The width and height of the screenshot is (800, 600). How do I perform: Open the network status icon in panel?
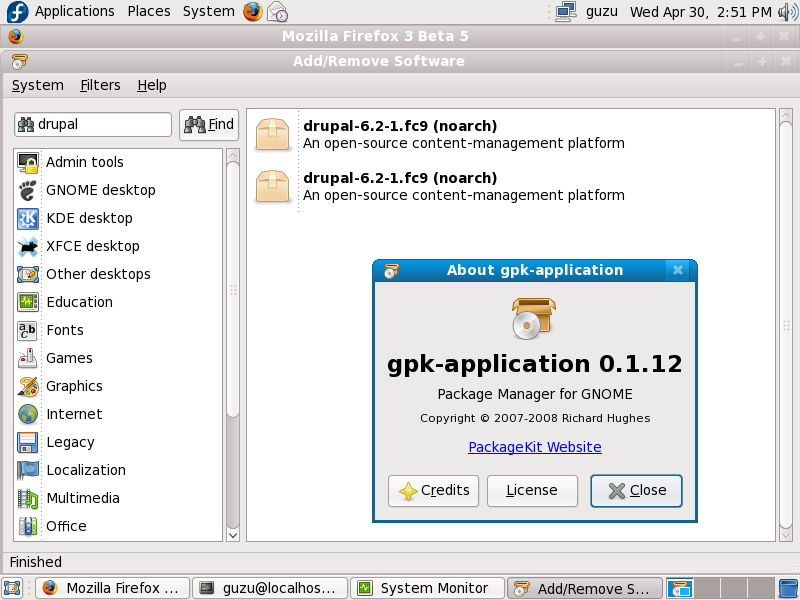566,11
